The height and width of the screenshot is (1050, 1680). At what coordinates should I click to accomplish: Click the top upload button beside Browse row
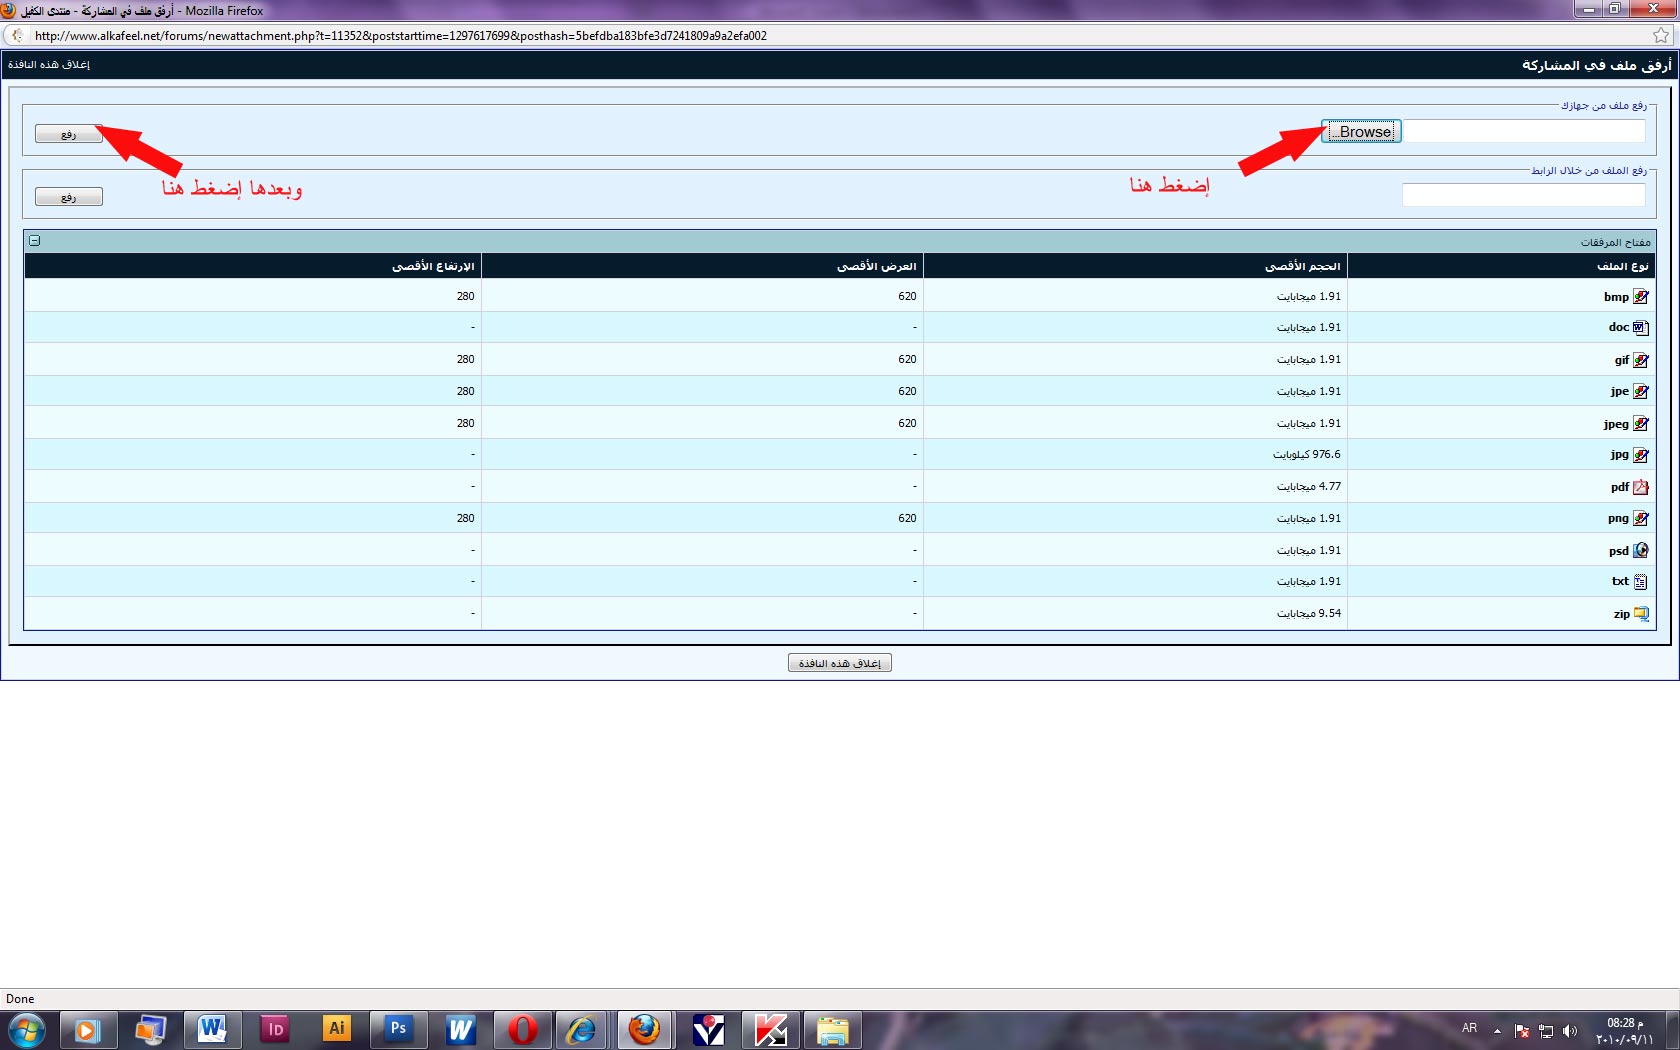tap(68, 134)
